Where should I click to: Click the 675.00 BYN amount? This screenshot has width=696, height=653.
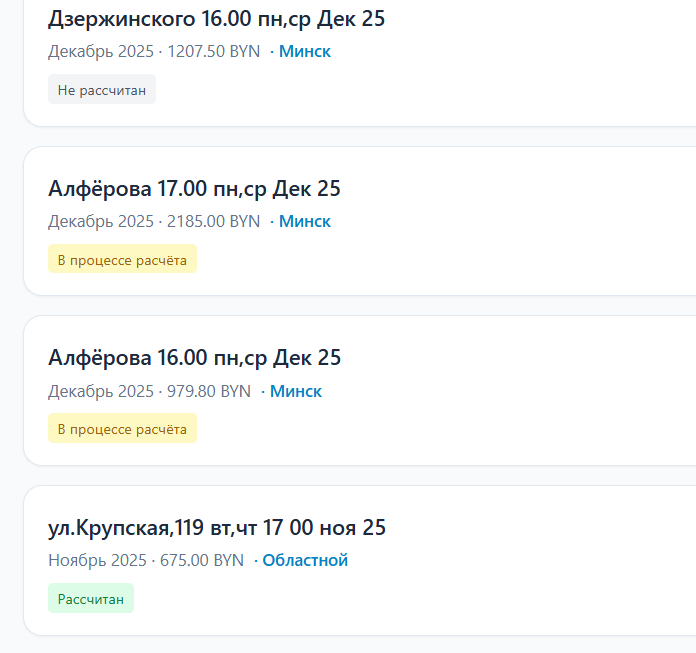201,560
